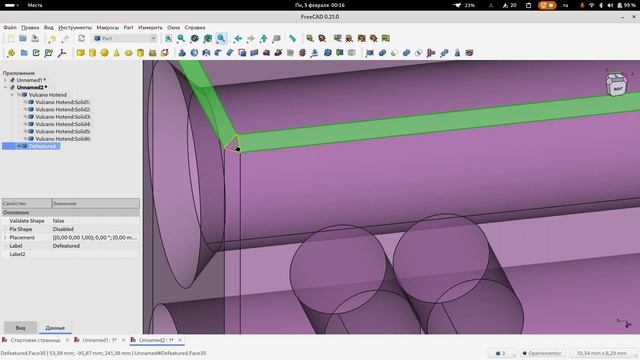Image resolution: width=640 pixels, height=360 pixels.
Task: Click the clock date in top bar
Action: (320, 5)
